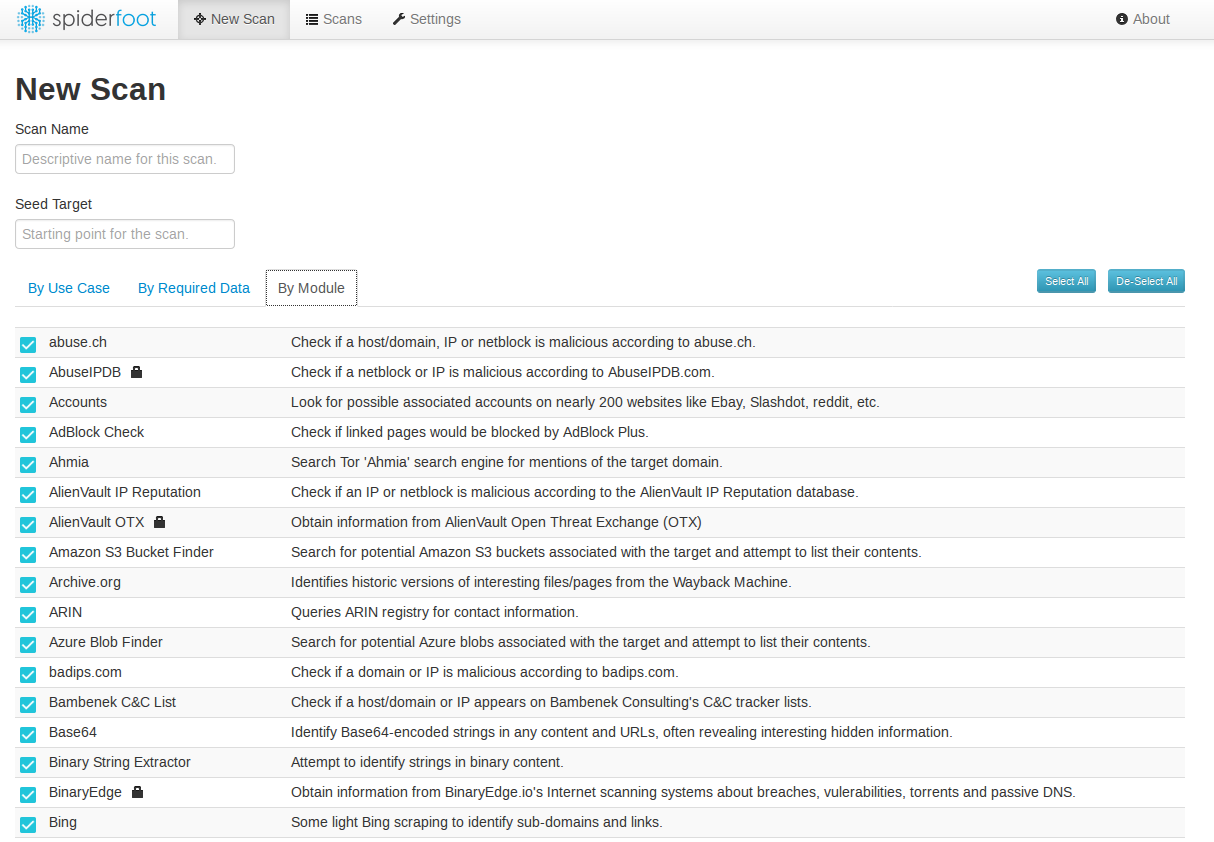Viewport: 1214px width, 842px height.
Task: Click the Select All button
Action: coord(1066,281)
